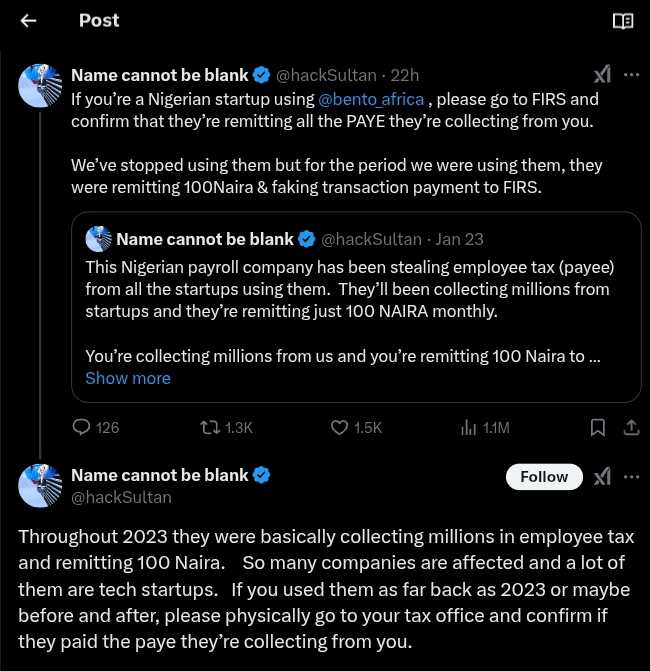Expand quoted tweet with Show more
650x671 pixels.
[128, 378]
